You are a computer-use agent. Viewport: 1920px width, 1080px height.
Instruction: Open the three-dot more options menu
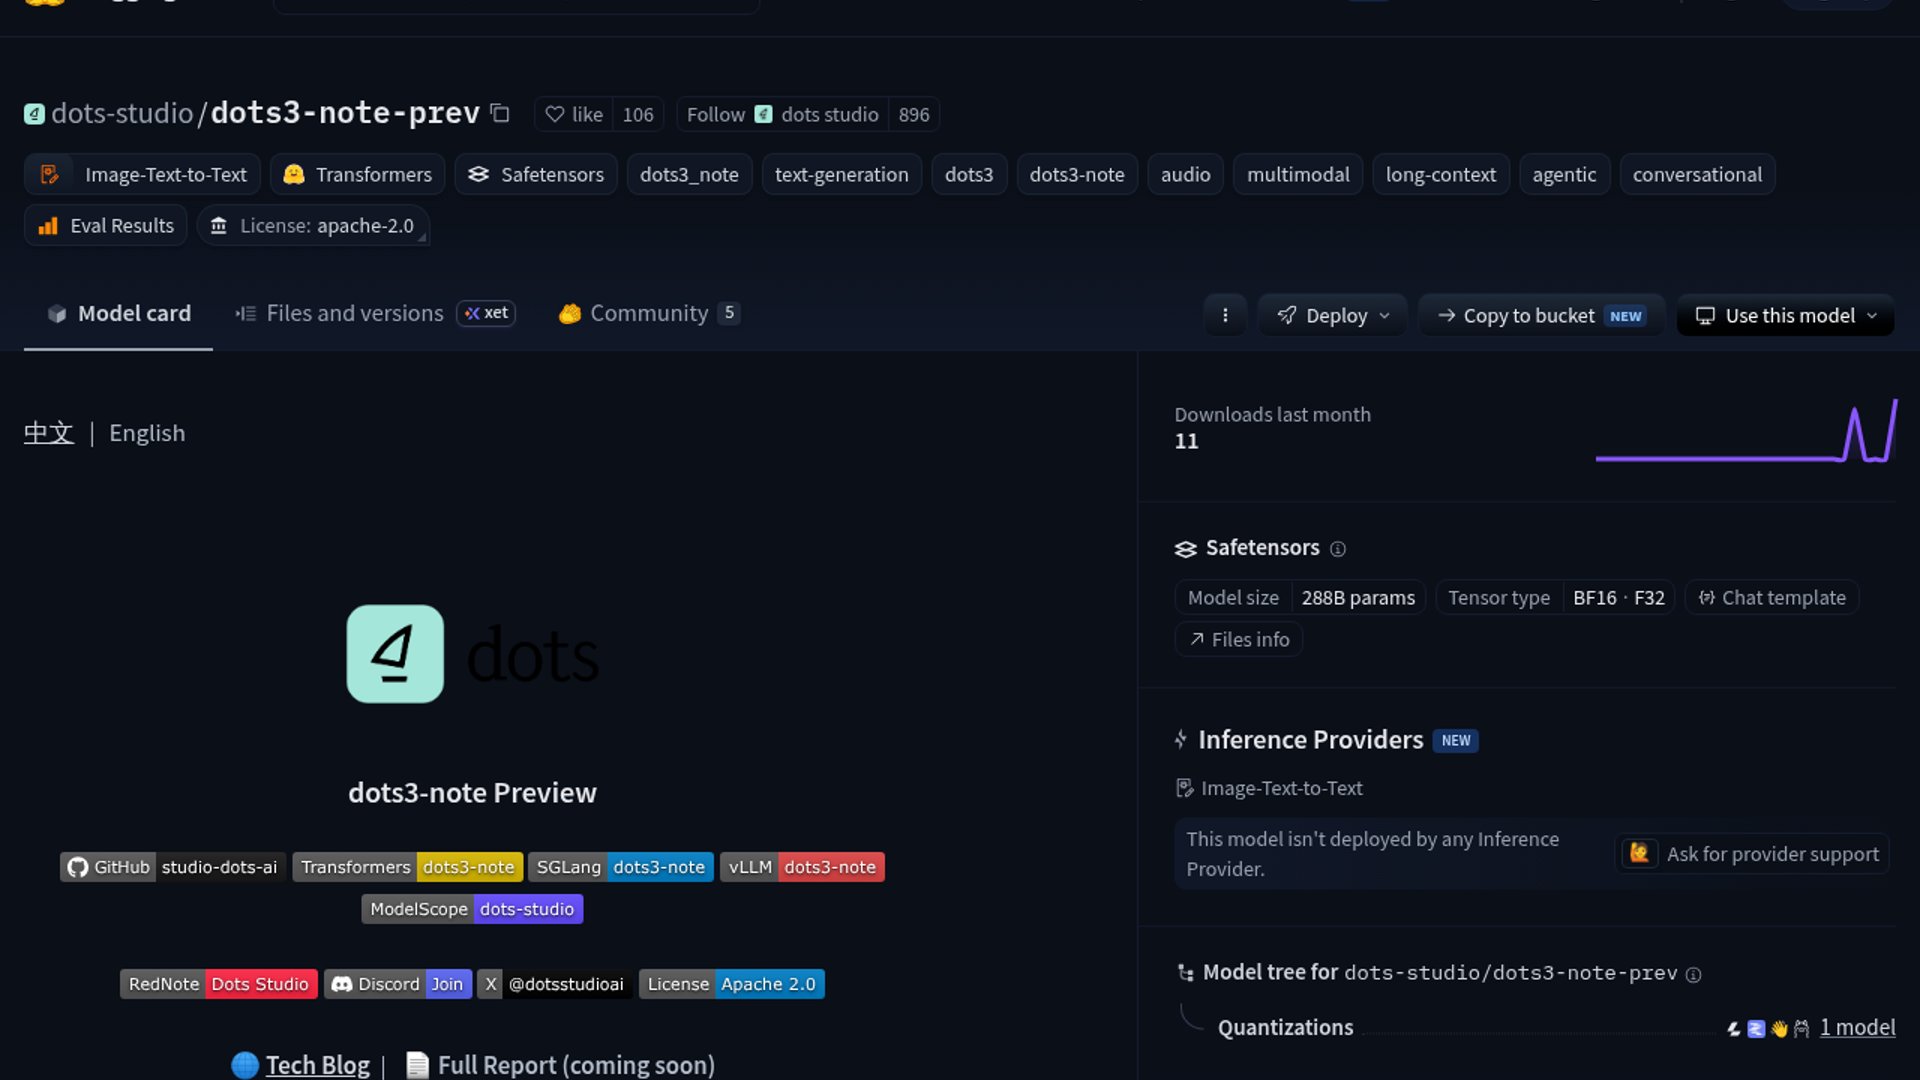tap(1225, 316)
